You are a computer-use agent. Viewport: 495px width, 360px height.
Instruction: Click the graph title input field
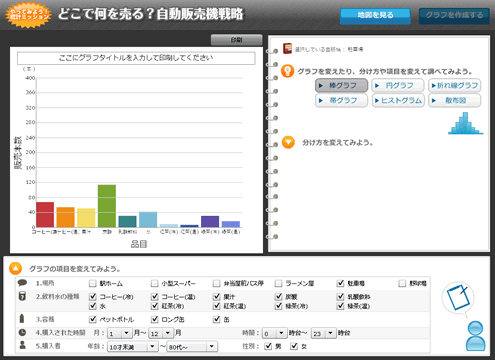pyautogui.click(x=136, y=58)
